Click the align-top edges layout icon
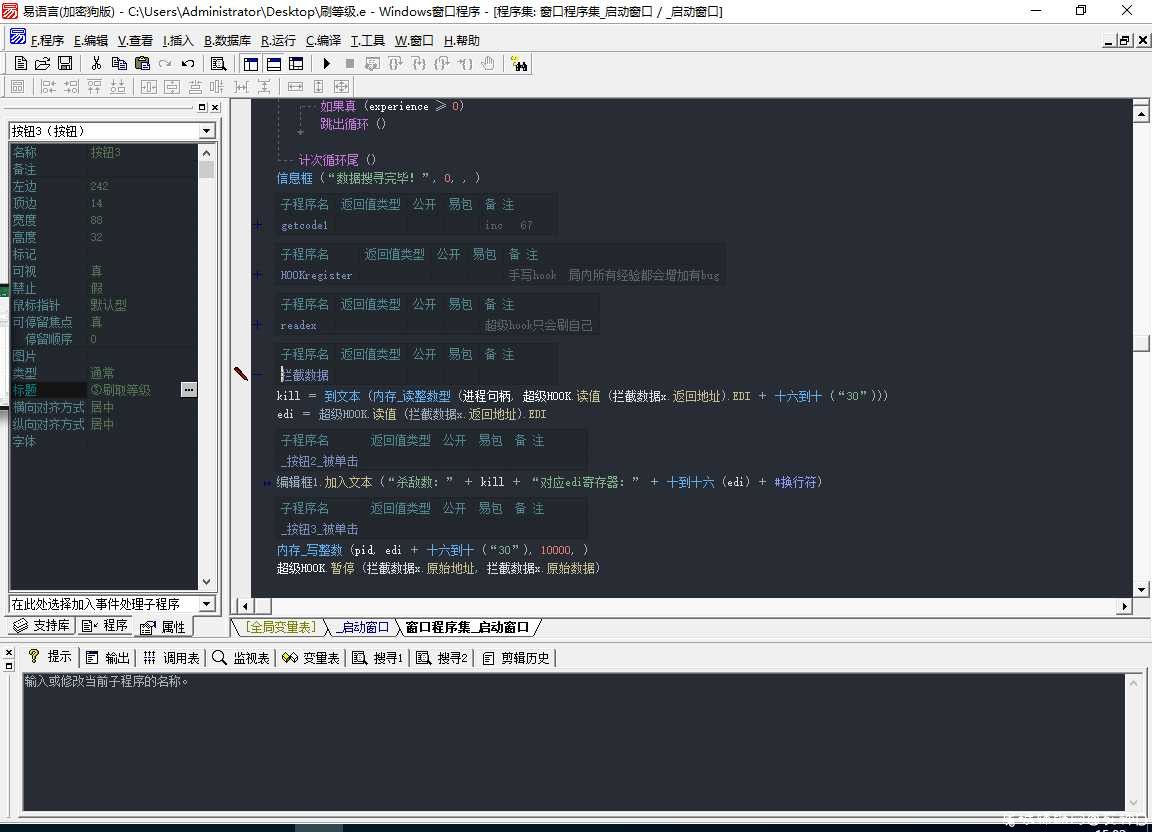Screen dimensions: 1152x832 pyautogui.click(x=94, y=87)
